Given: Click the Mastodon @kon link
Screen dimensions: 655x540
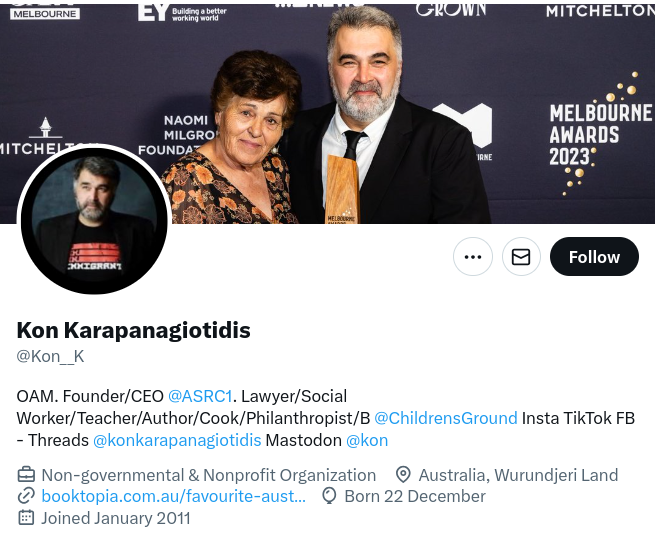Looking at the screenshot, I should (x=367, y=440).
